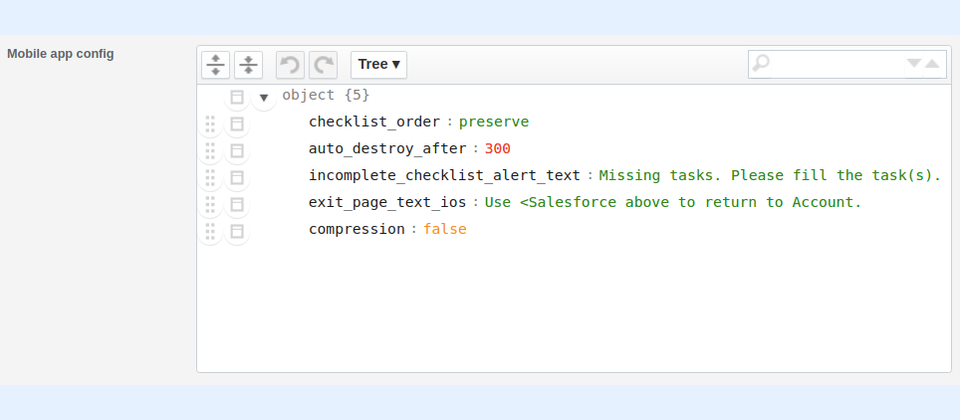Open action menu for checklist_order row
960x420 pixels.
coord(237,124)
